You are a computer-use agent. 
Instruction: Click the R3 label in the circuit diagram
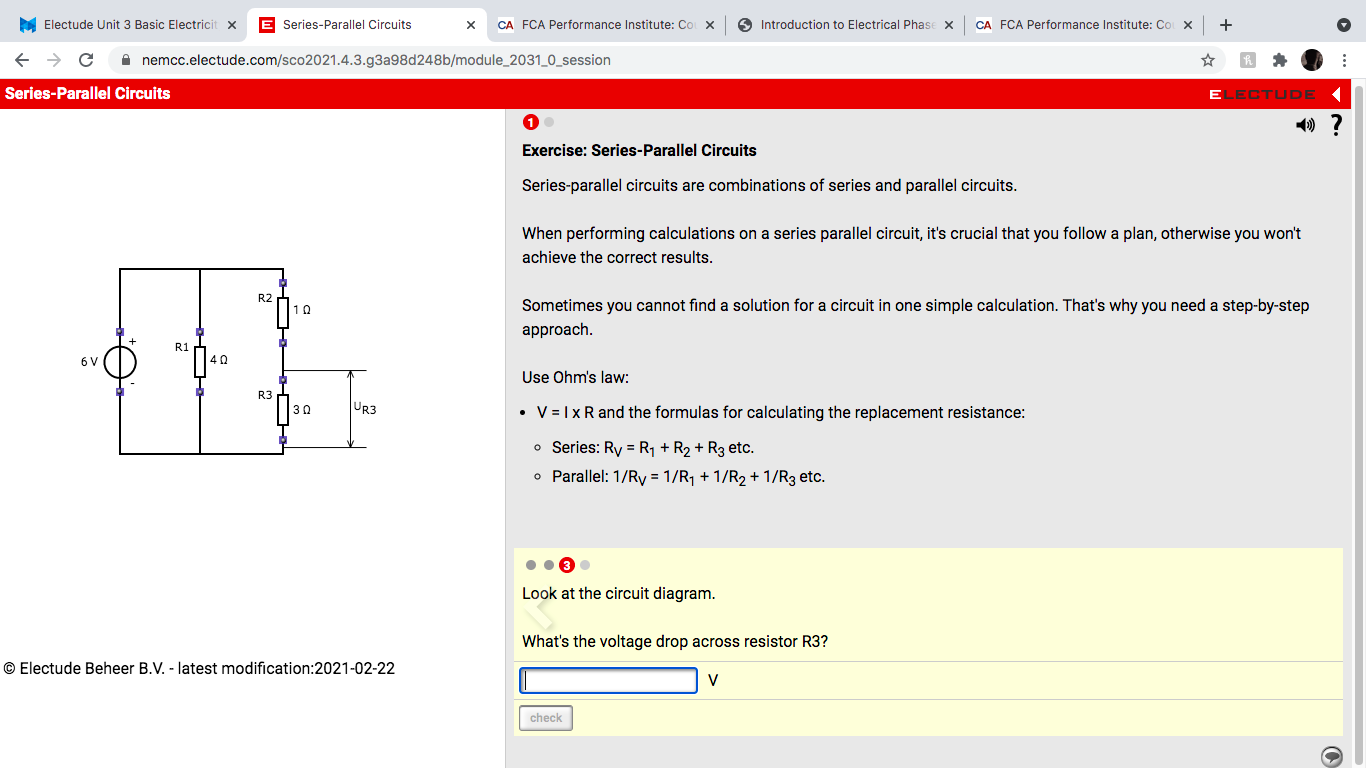[265, 395]
